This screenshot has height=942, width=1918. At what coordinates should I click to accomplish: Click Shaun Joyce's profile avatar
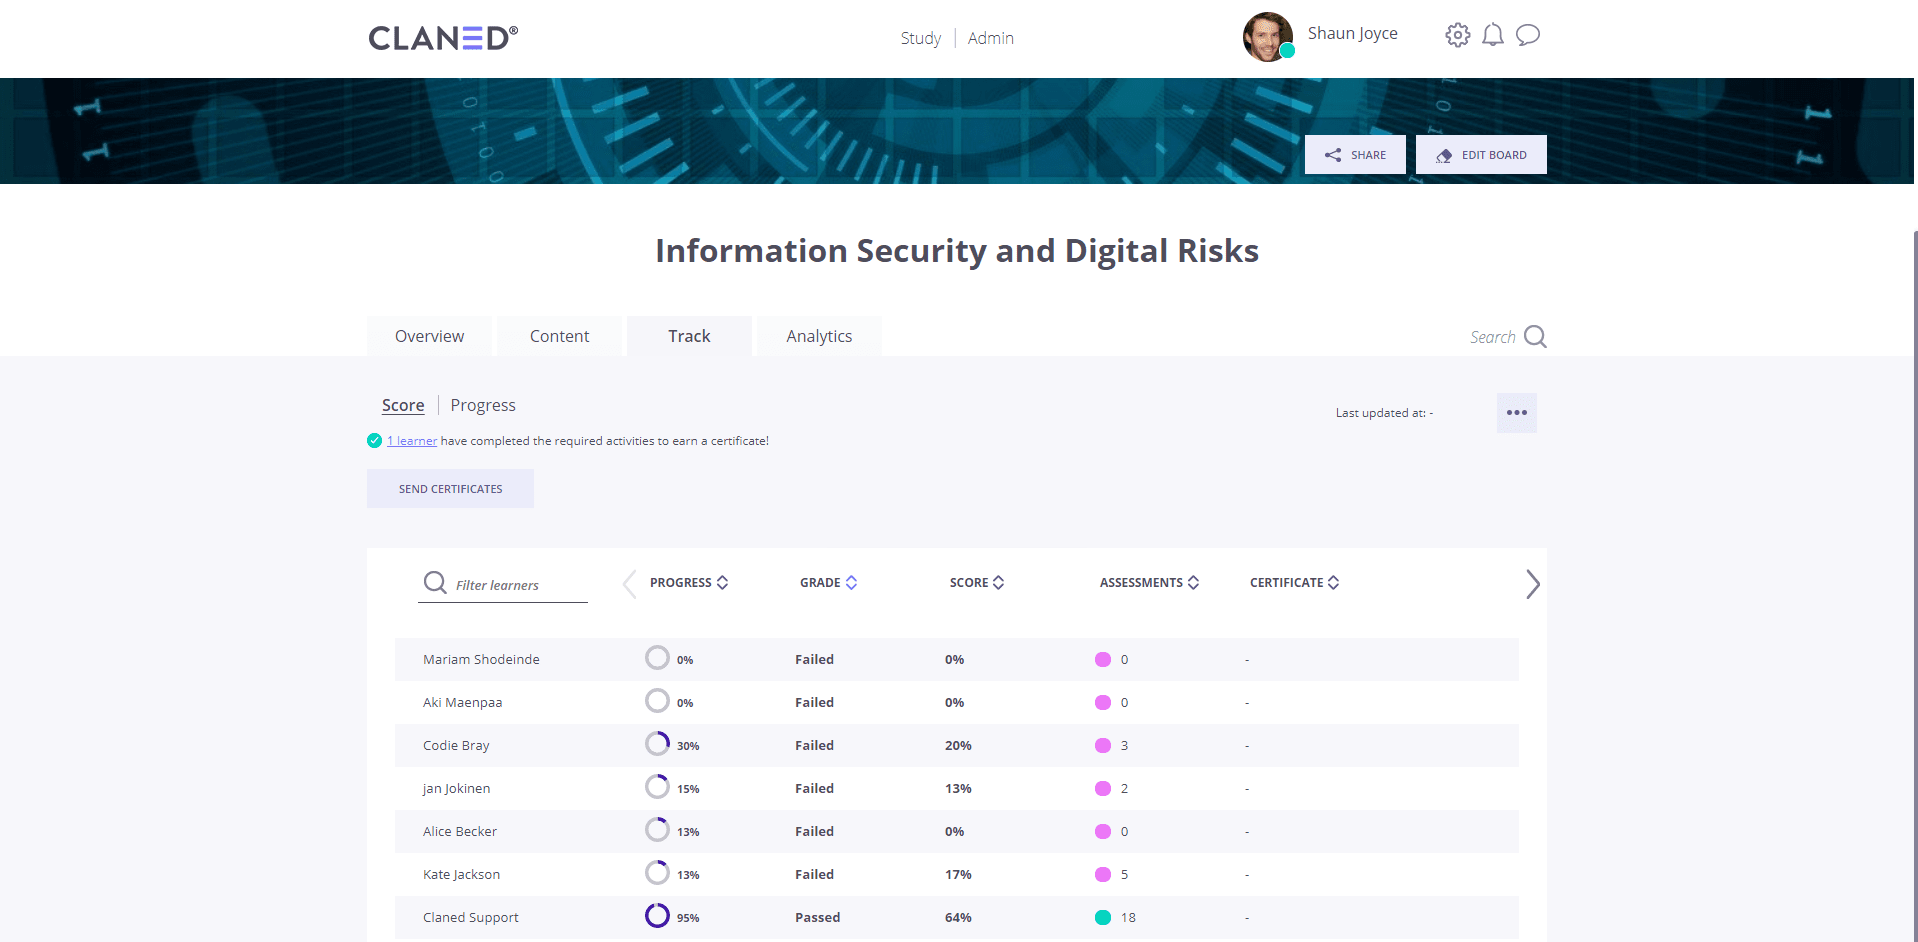(x=1267, y=36)
